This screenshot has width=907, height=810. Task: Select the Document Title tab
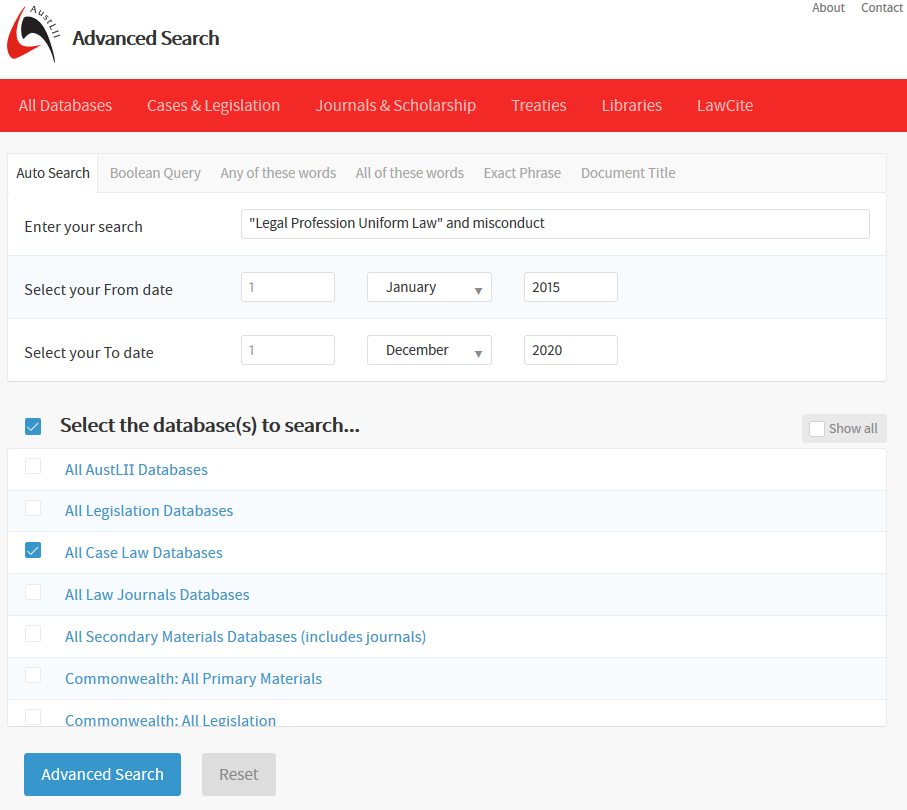628,173
